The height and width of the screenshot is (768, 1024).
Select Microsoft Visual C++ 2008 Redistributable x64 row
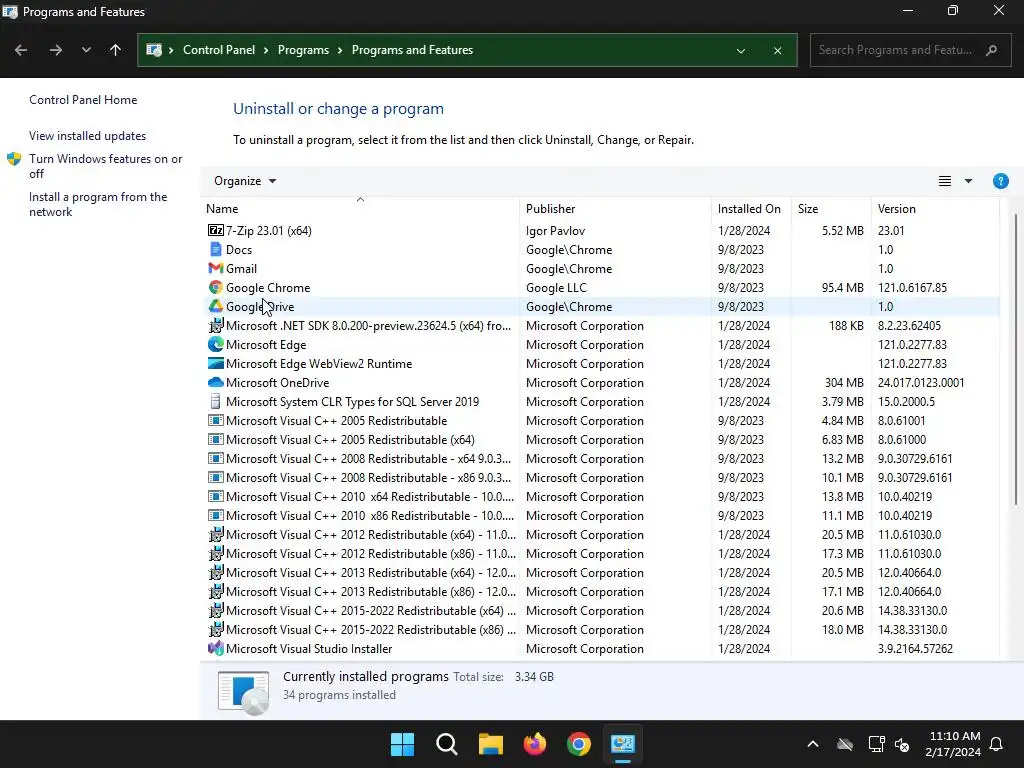click(x=601, y=458)
